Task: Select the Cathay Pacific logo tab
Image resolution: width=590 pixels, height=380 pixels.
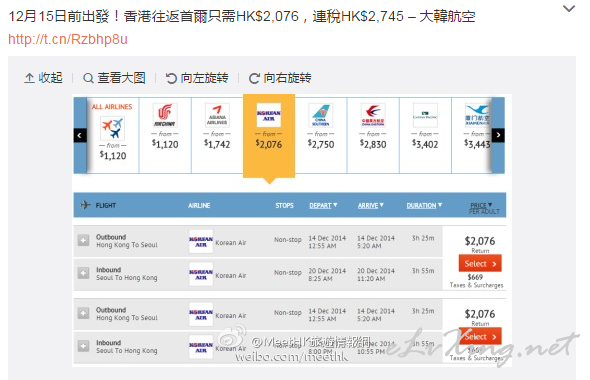Action: (x=425, y=115)
